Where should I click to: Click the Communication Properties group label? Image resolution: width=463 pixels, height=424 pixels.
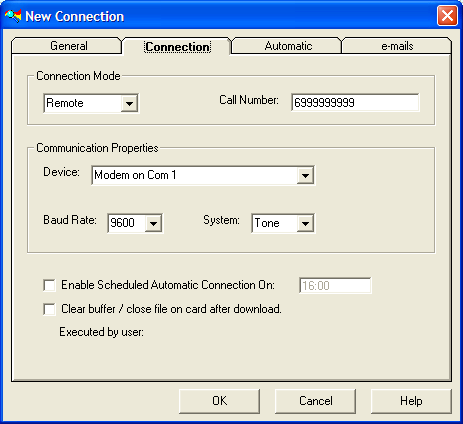(x=97, y=148)
